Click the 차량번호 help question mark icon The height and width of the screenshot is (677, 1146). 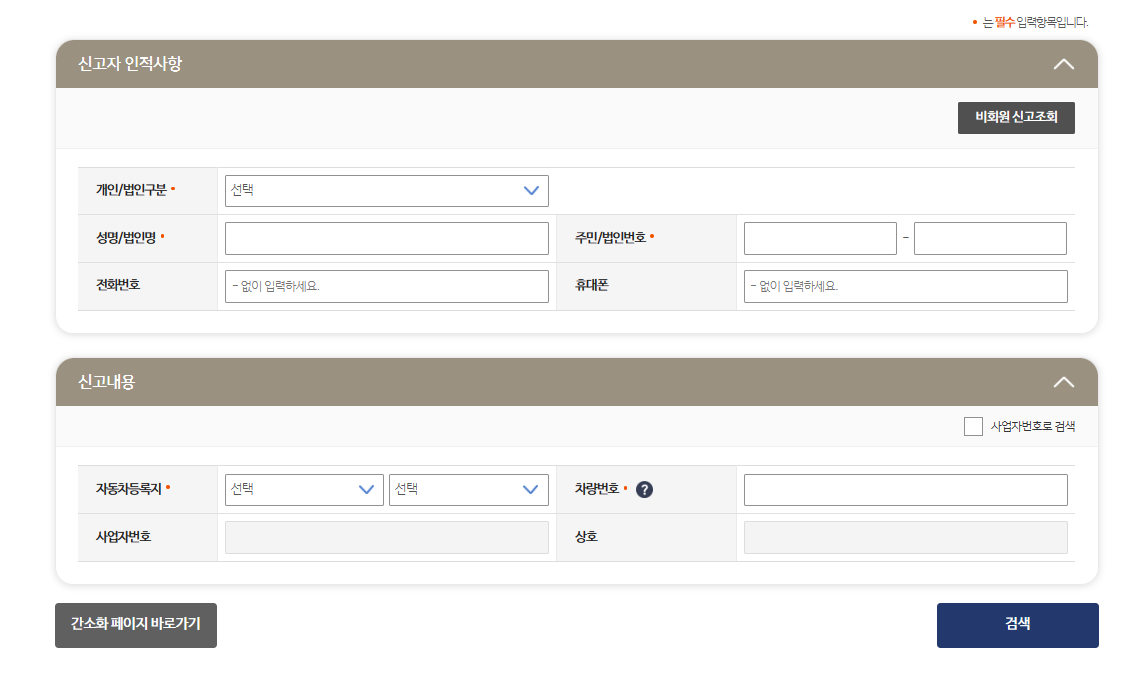644,489
